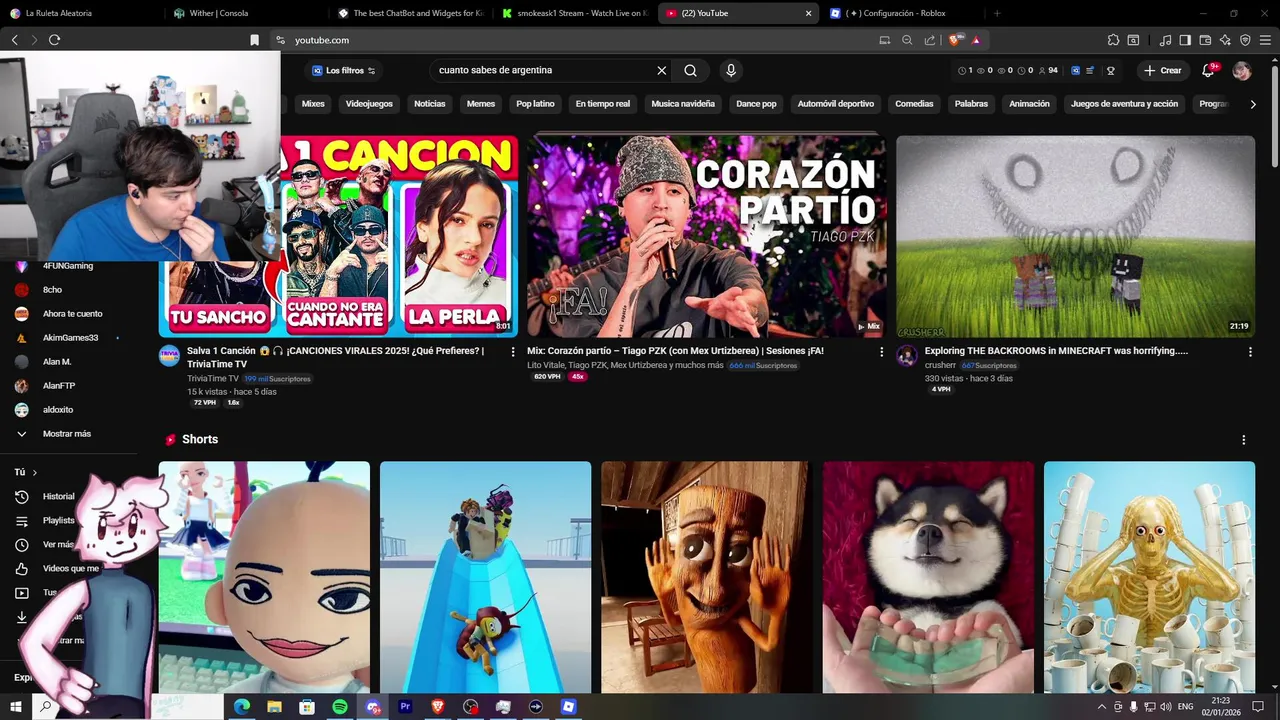Open Ahora te cuento channel
The width and height of the screenshot is (1280, 720).
[72, 314]
